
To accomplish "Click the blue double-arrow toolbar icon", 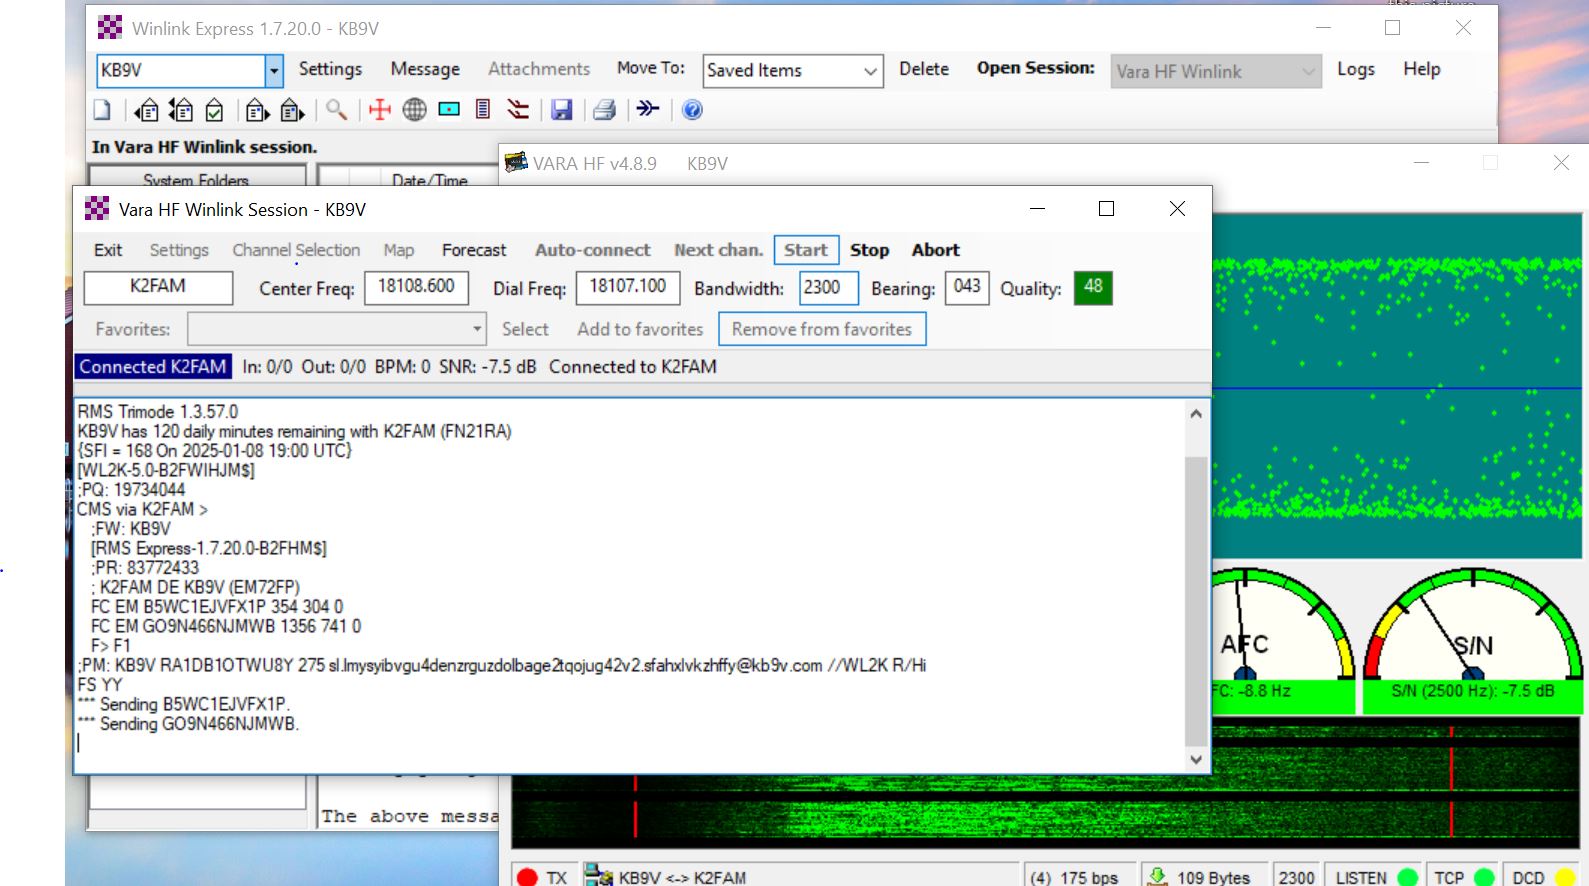I will click(648, 109).
